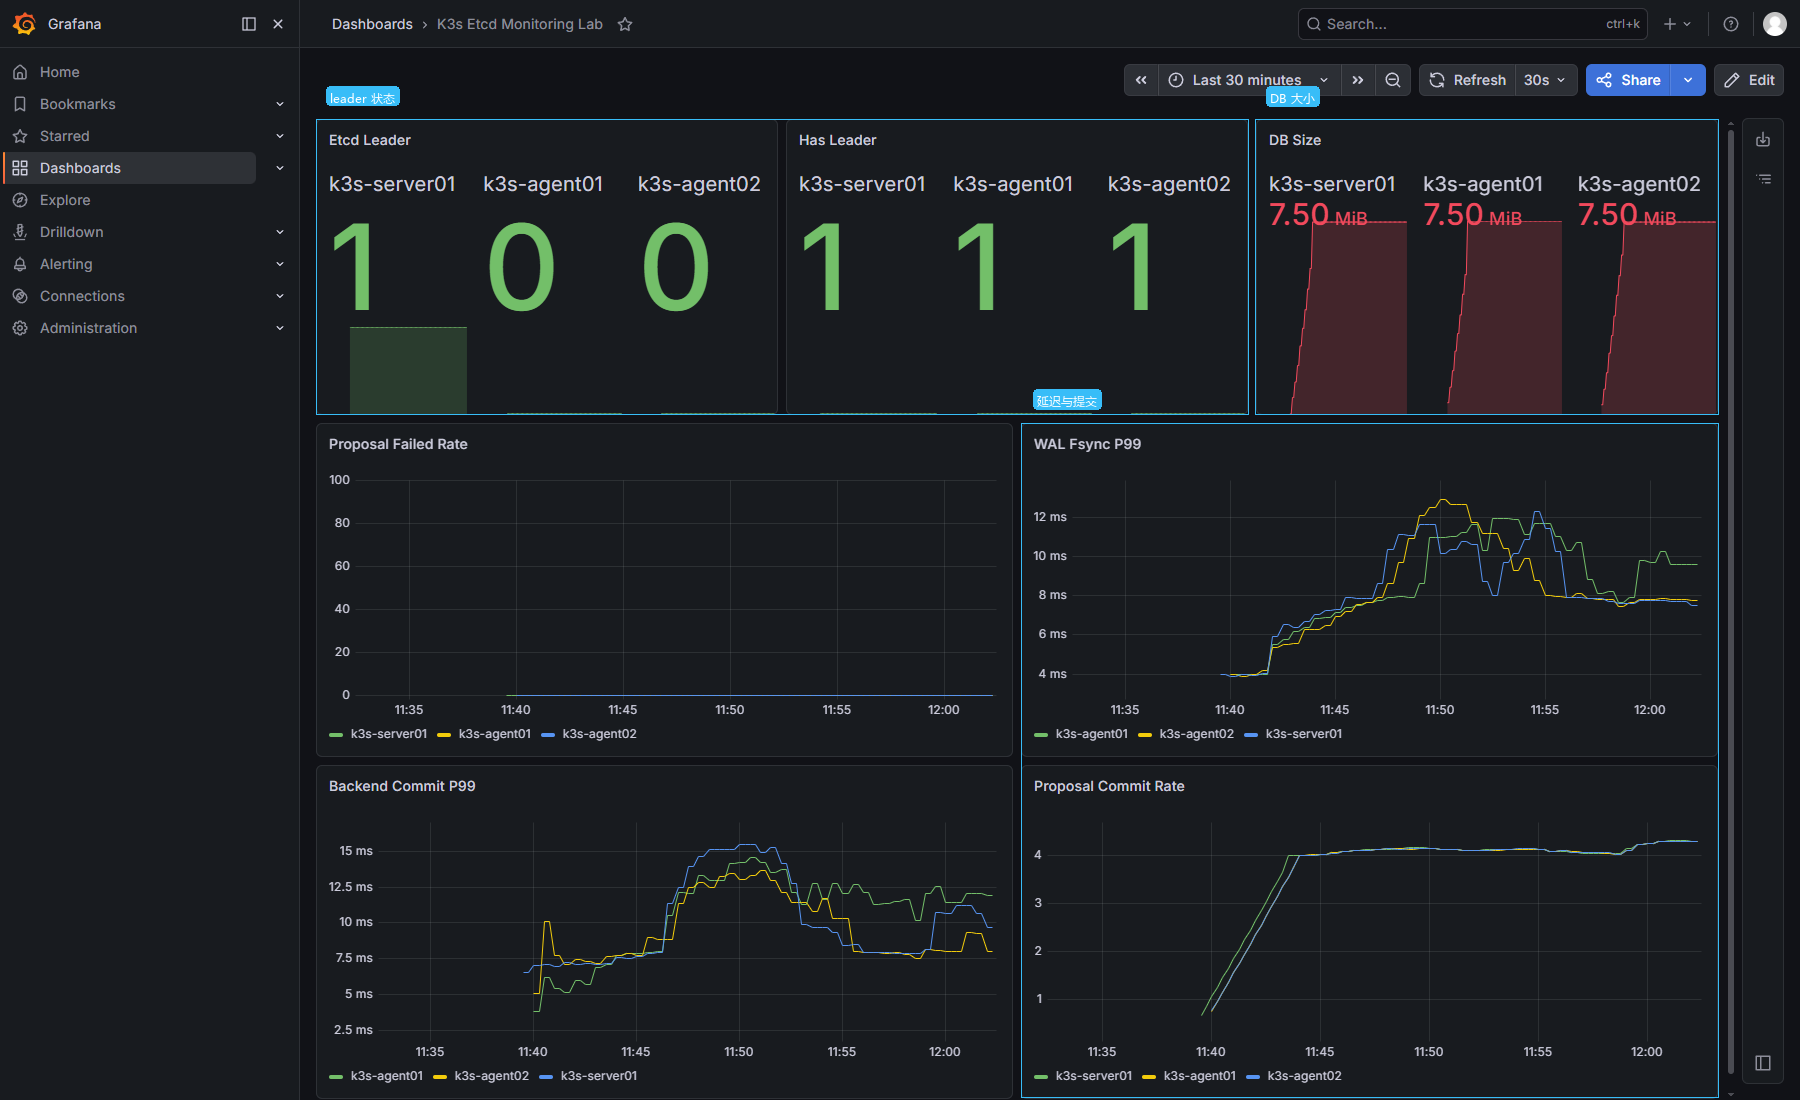The height and width of the screenshot is (1100, 1800).
Task: Click the Share button
Action: point(1628,80)
